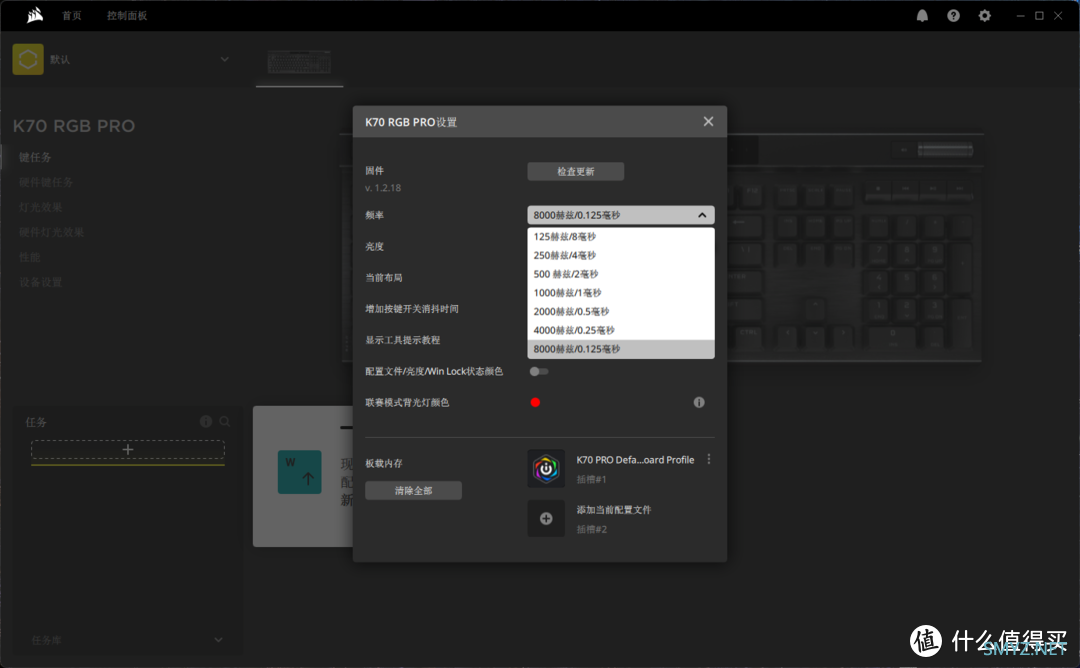The width and height of the screenshot is (1080, 668).
Task: Click the 当前布局 label
Action: click(x=384, y=278)
